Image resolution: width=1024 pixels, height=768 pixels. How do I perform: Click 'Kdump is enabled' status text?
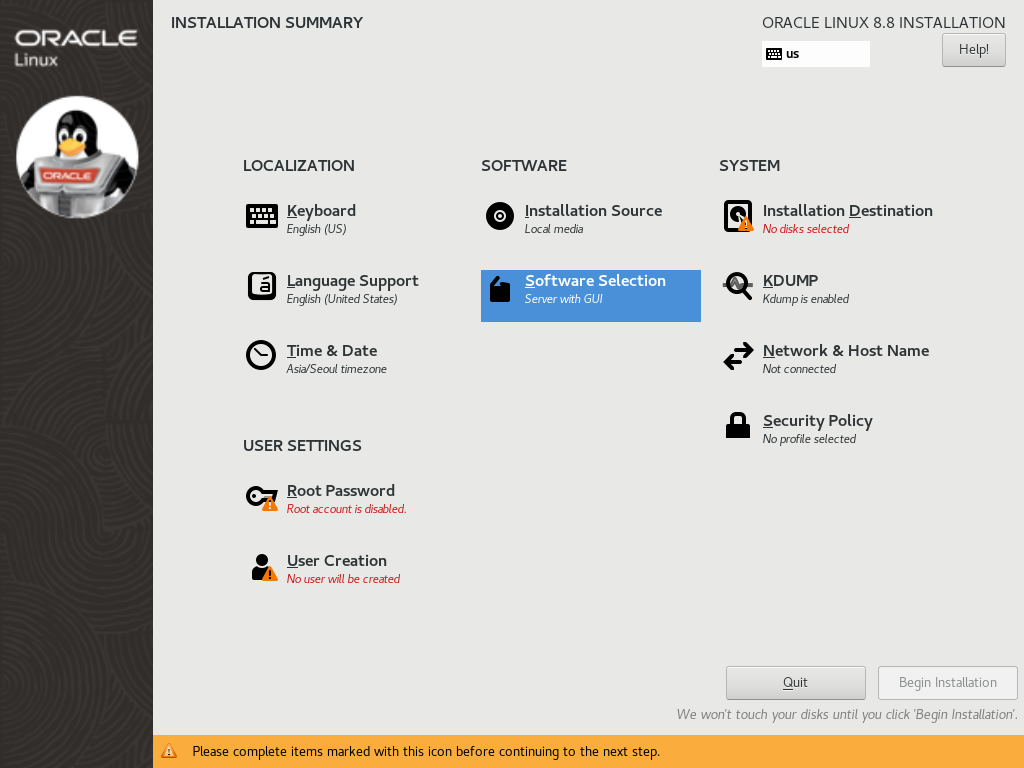point(805,299)
